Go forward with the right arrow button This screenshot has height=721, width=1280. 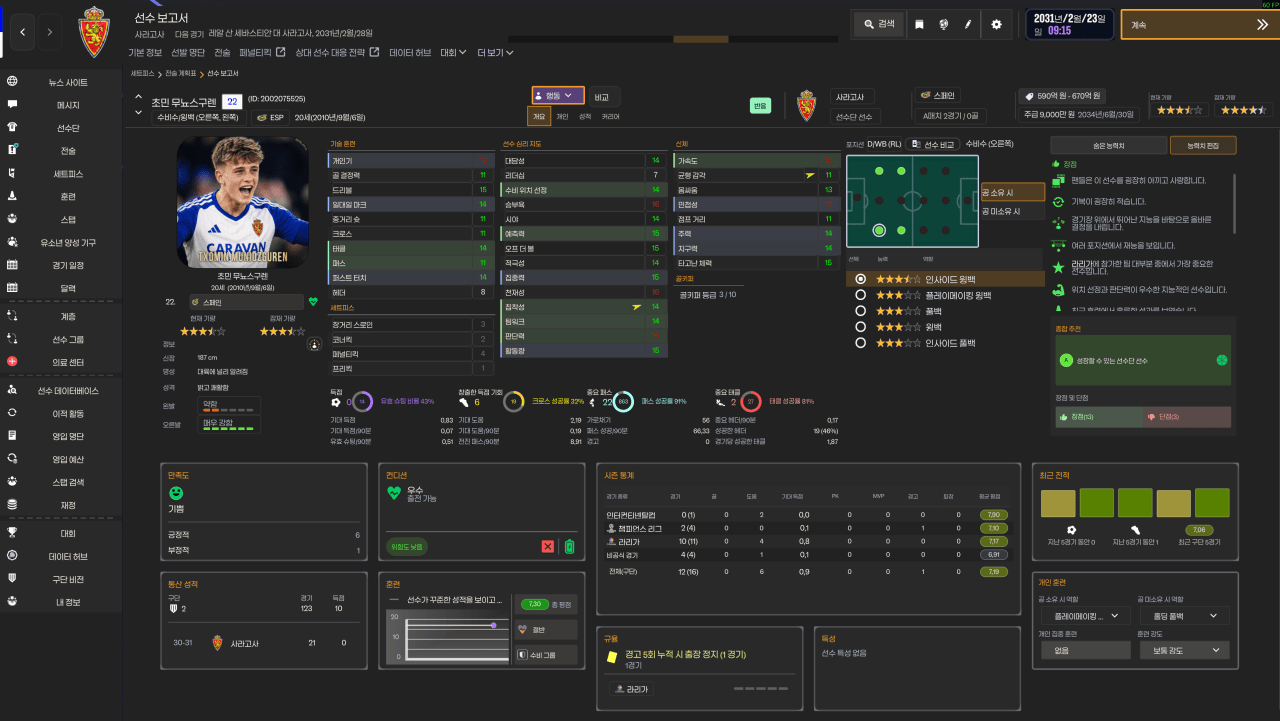tap(51, 32)
